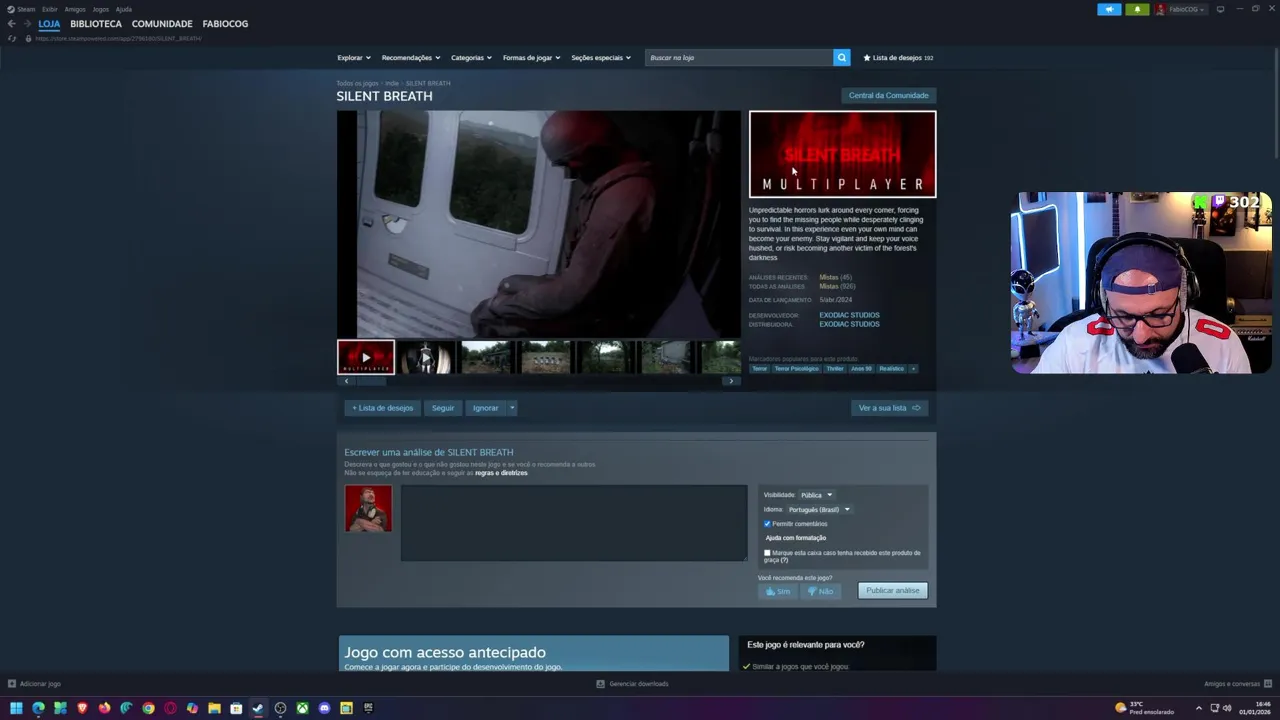
Task: Click the Steam icon in the taskbar
Action: point(258,708)
